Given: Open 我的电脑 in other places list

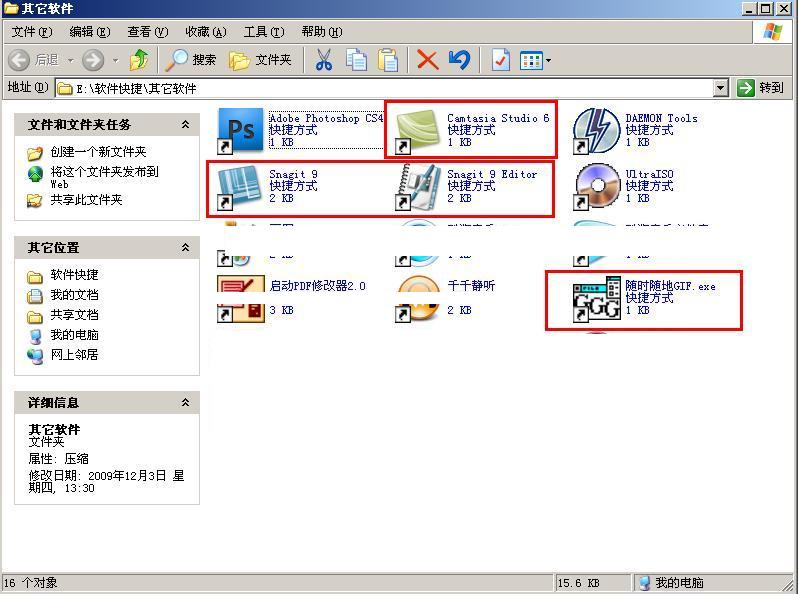Looking at the screenshot, I should click(74, 334).
